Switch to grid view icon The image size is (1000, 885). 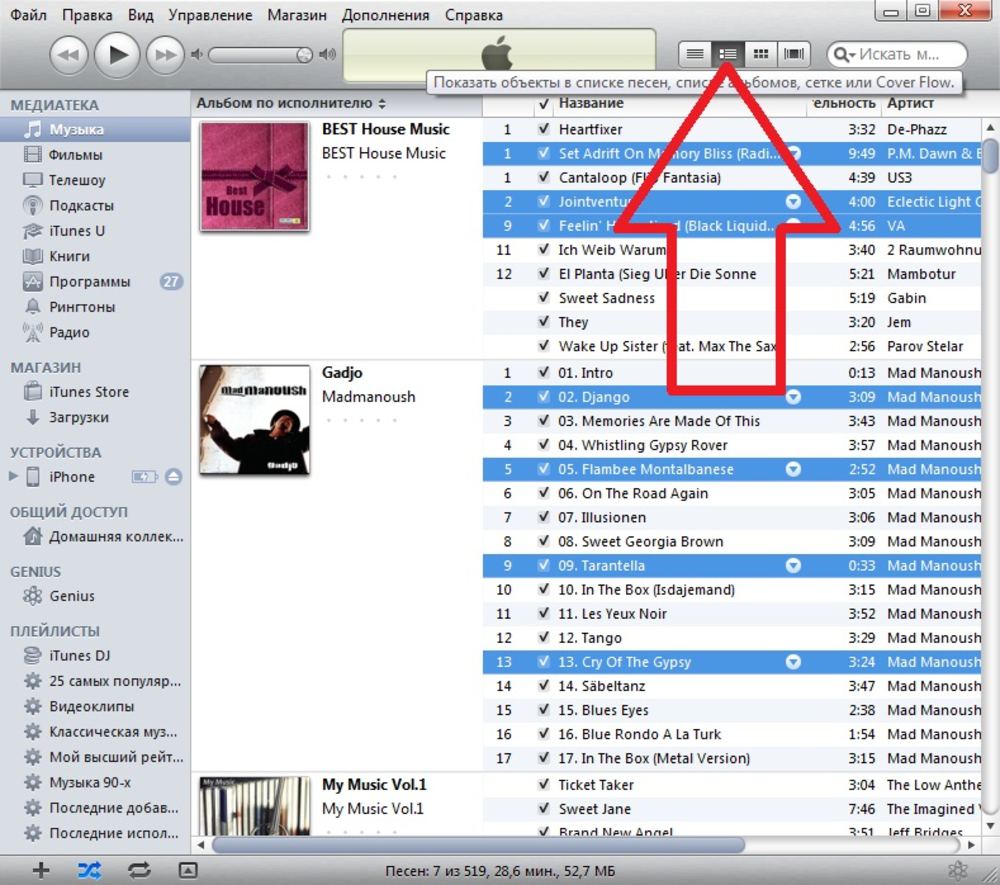point(761,54)
